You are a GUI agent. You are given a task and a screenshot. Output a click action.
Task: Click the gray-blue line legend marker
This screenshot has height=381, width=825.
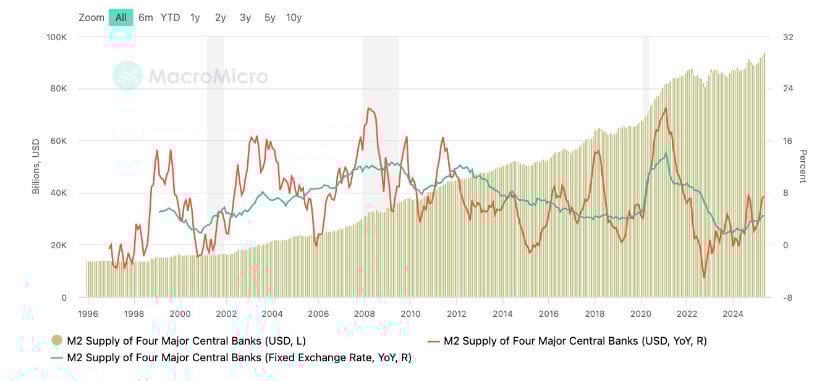[57, 358]
